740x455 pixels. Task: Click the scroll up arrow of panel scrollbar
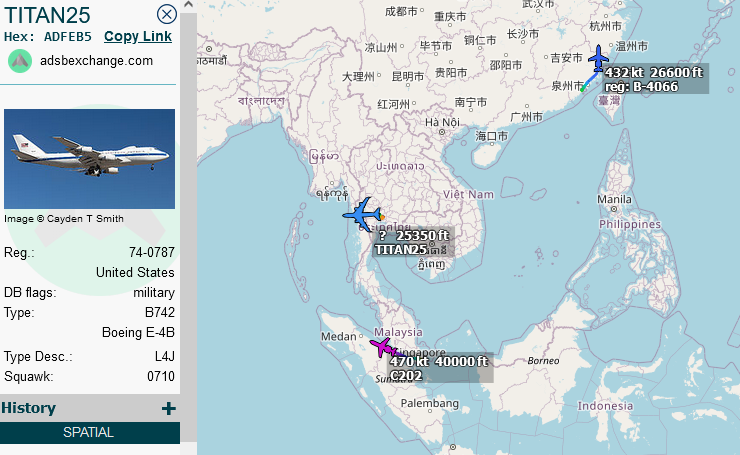point(188,5)
